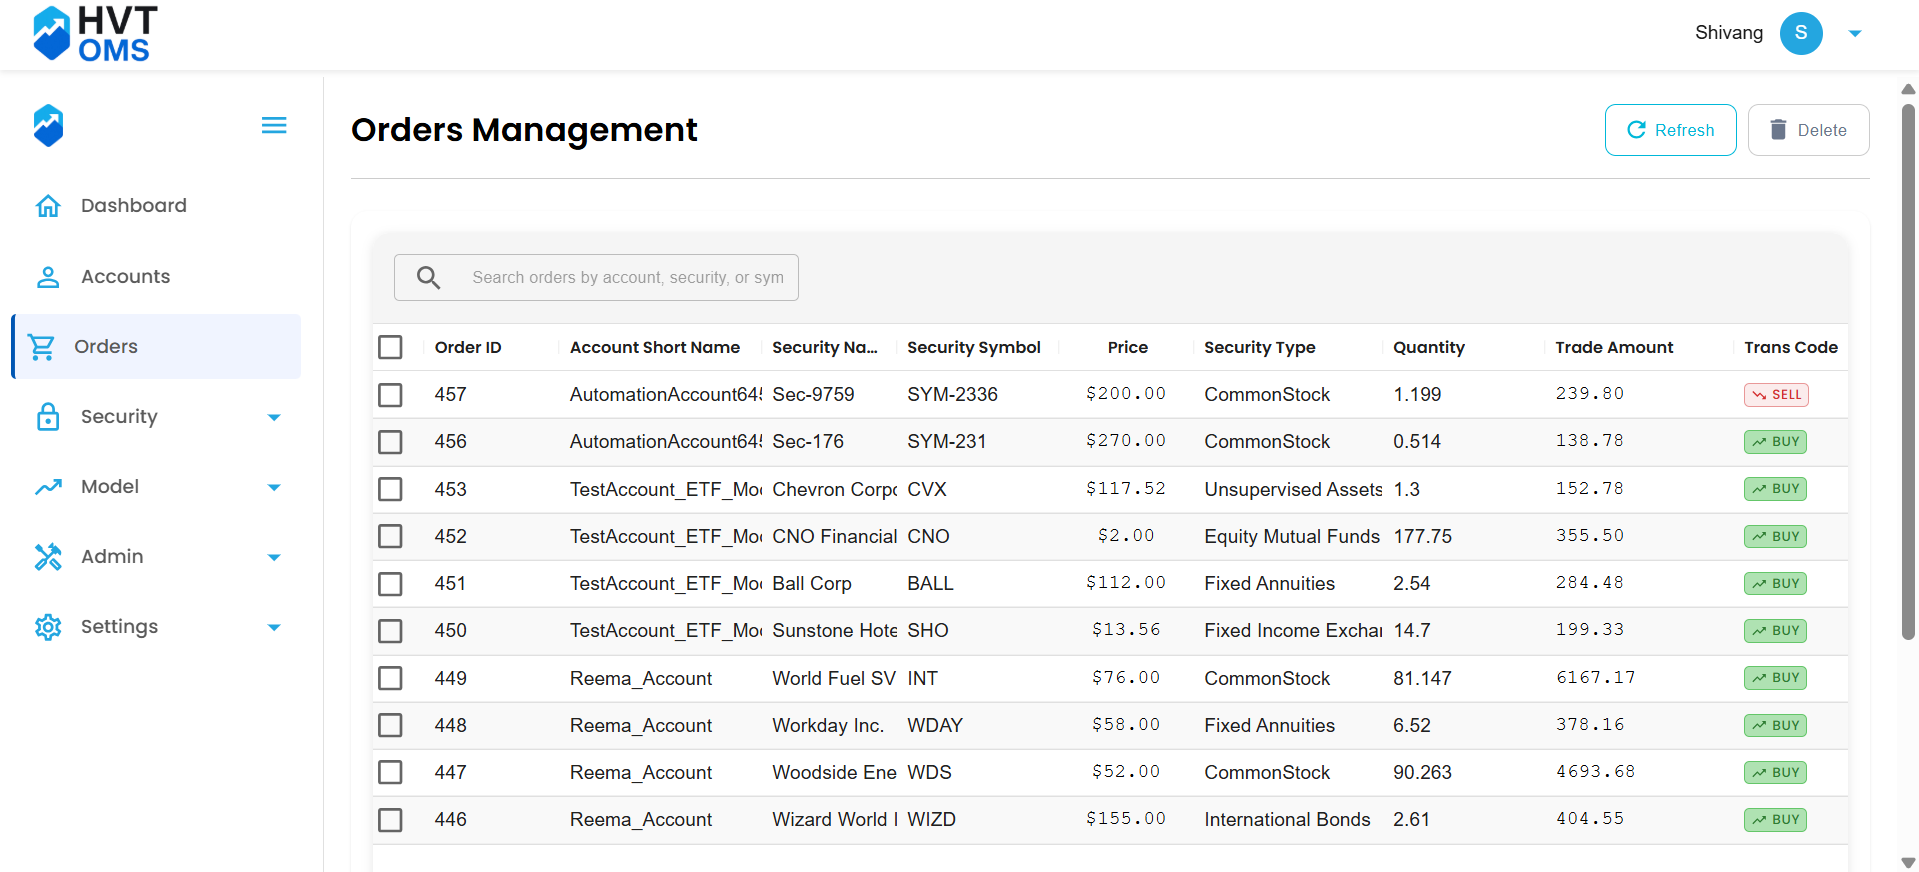Check the box for order 457
Image resolution: width=1919 pixels, height=872 pixels.
pyautogui.click(x=390, y=395)
